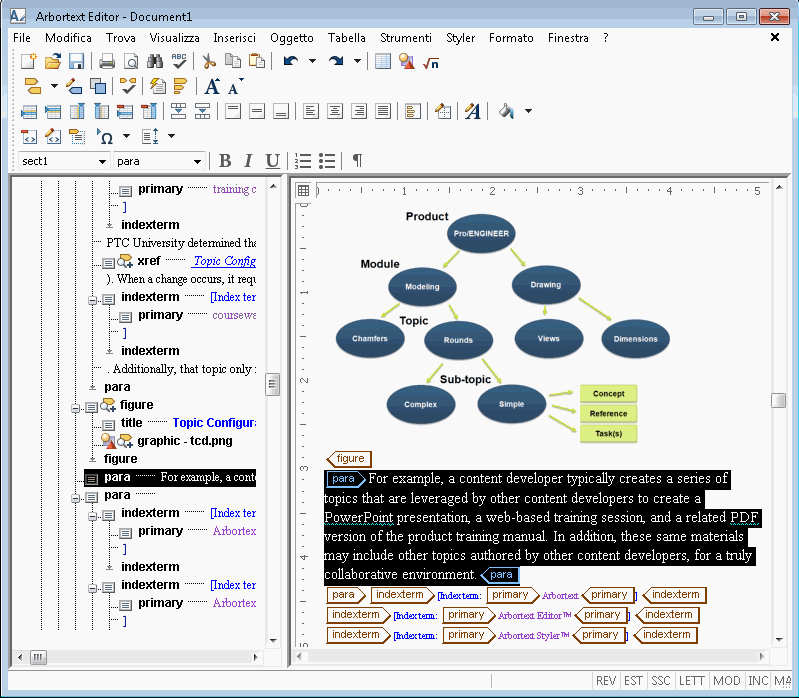The width and height of the screenshot is (799, 698).
Task: Select the graphic - tcd.png tree item
Action: pyautogui.click(x=184, y=441)
